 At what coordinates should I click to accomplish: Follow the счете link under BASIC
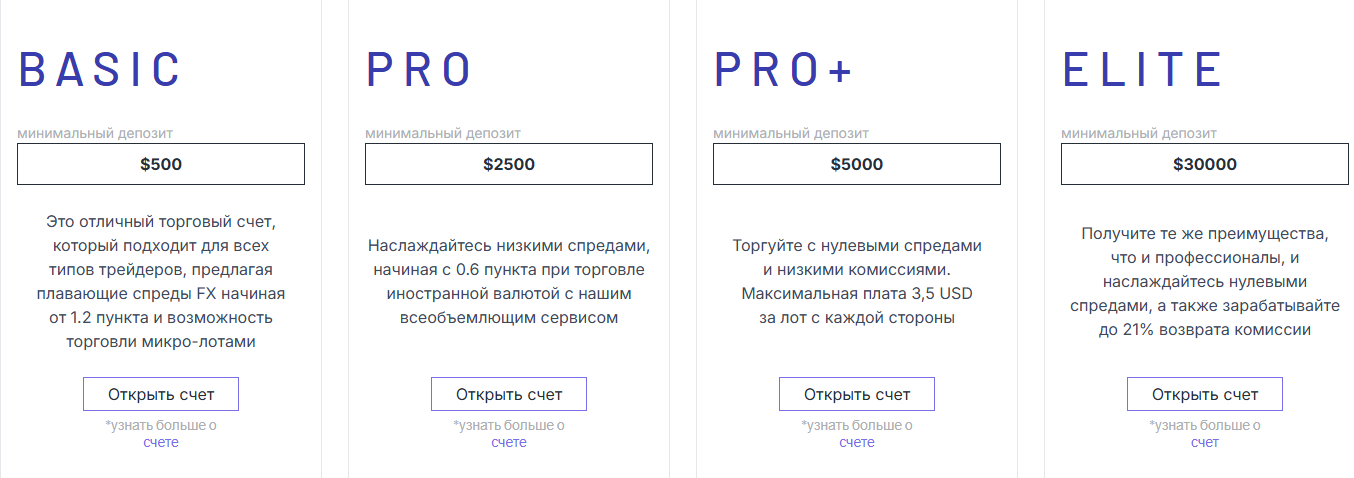coord(160,442)
